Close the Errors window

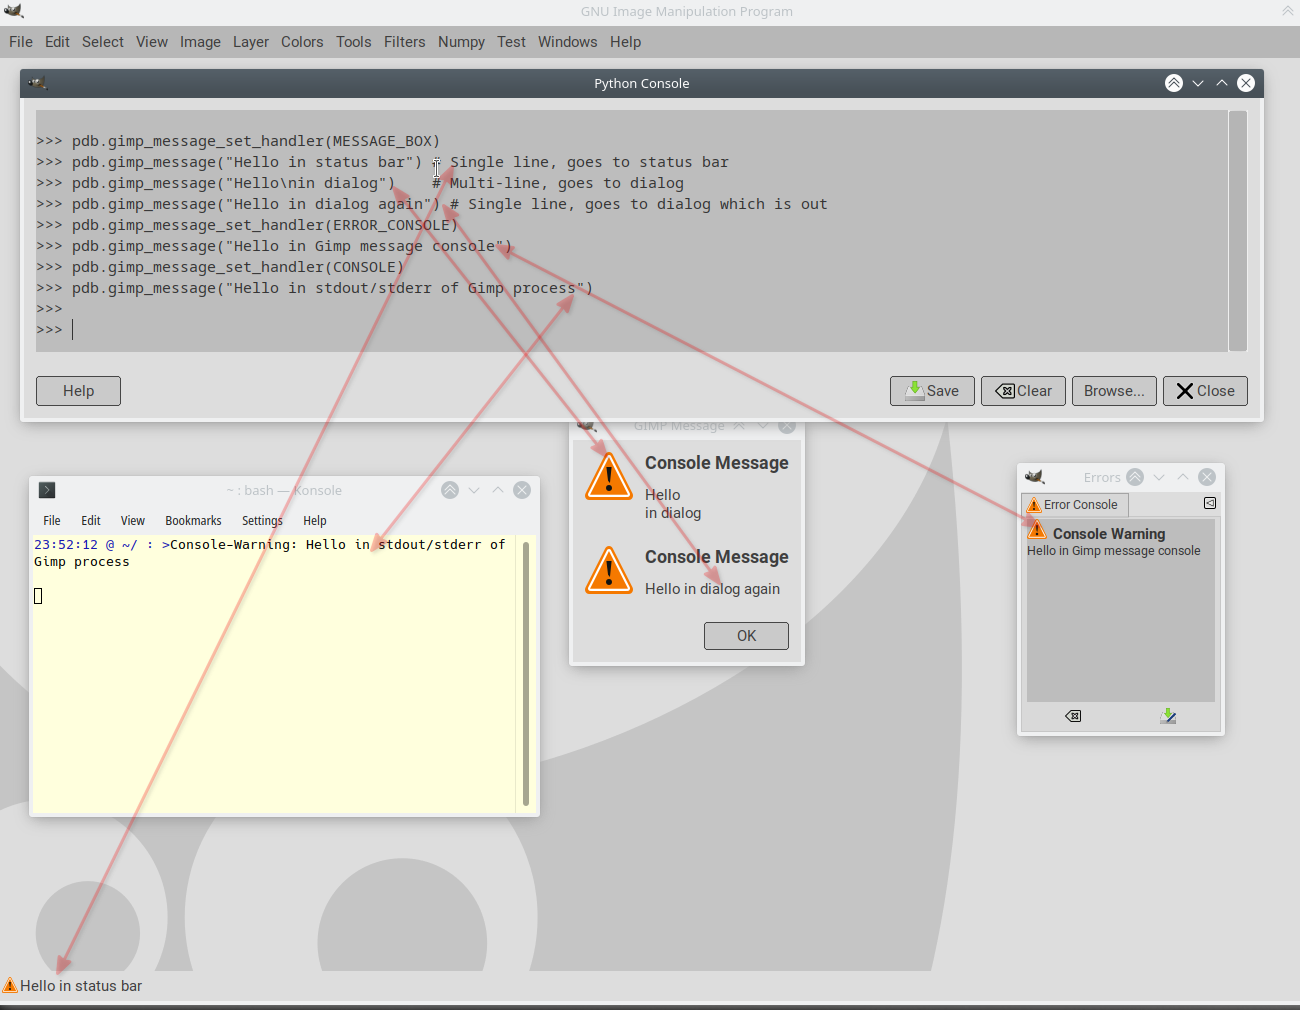click(x=1207, y=477)
